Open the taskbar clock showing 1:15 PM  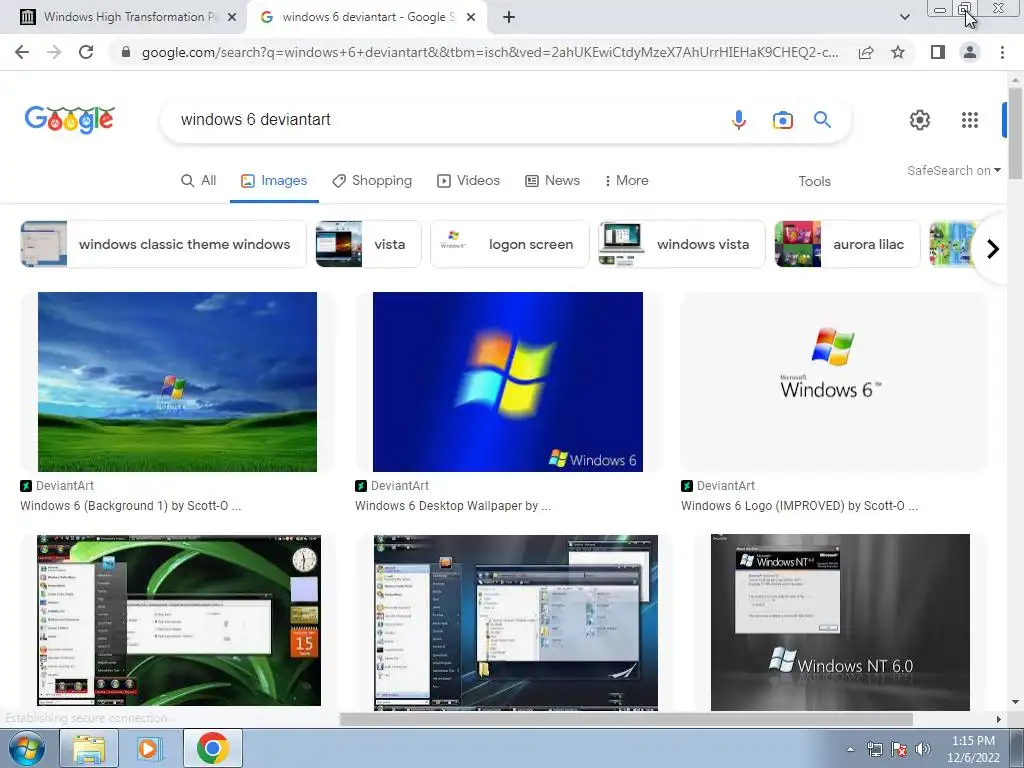(973, 749)
